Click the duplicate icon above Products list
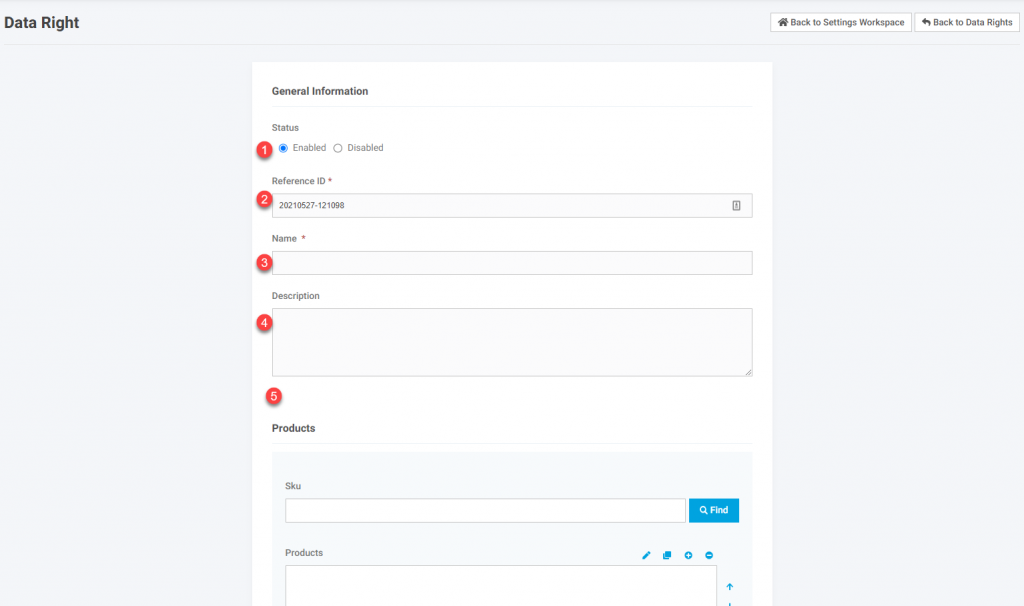1024x606 pixels. pos(667,555)
